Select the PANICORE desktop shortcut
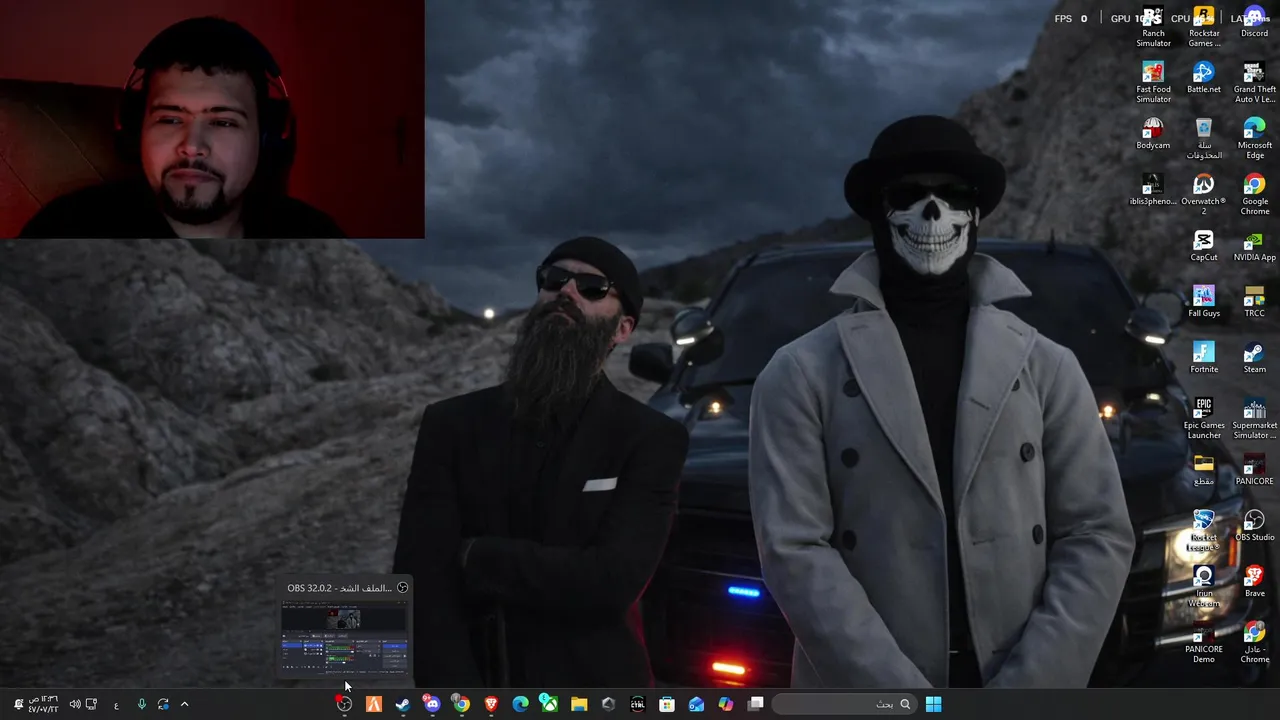The height and width of the screenshot is (720, 1280). pyautogui.click(x=1254, y=470)
